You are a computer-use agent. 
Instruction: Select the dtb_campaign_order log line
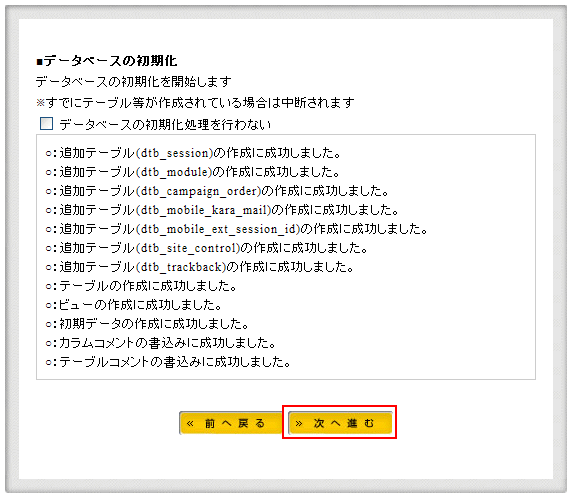pyautogui.click(x=217, y=191)
